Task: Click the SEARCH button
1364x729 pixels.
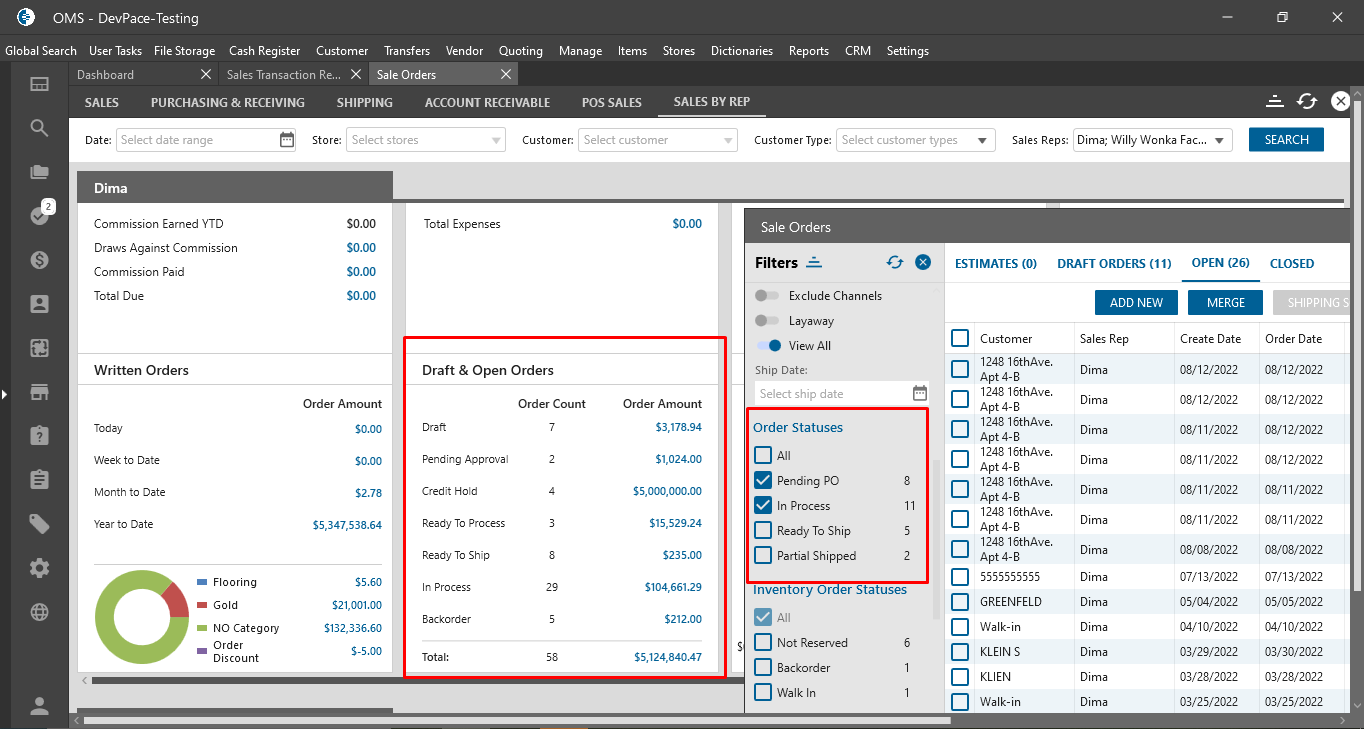Action: (x=1286, y=140)
